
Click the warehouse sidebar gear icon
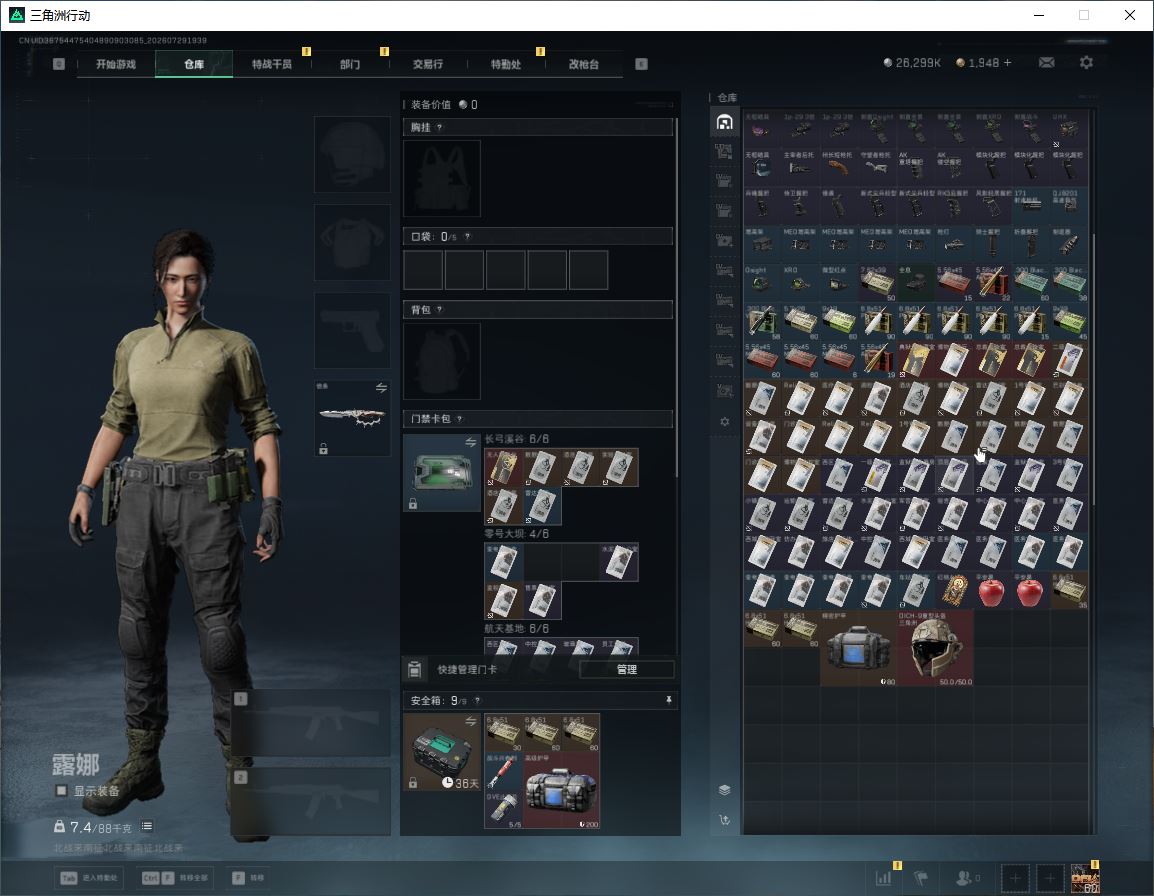[x=724, y=422]
